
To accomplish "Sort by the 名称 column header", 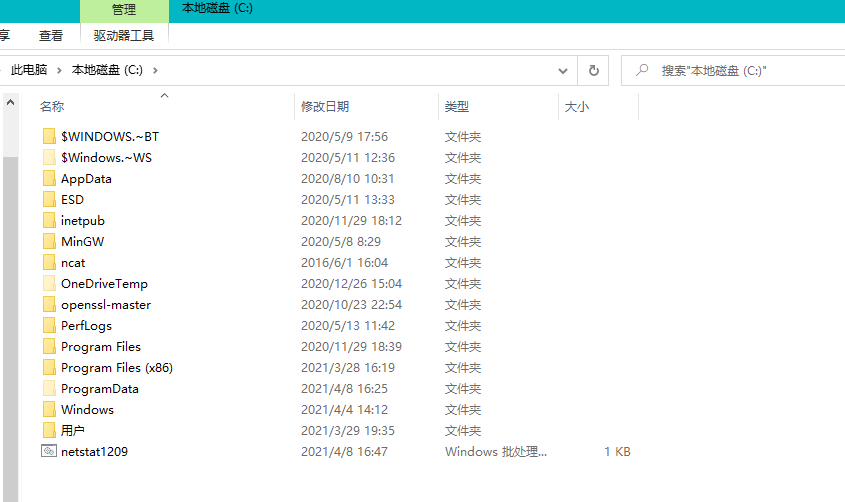I will [x=52, y=107].
